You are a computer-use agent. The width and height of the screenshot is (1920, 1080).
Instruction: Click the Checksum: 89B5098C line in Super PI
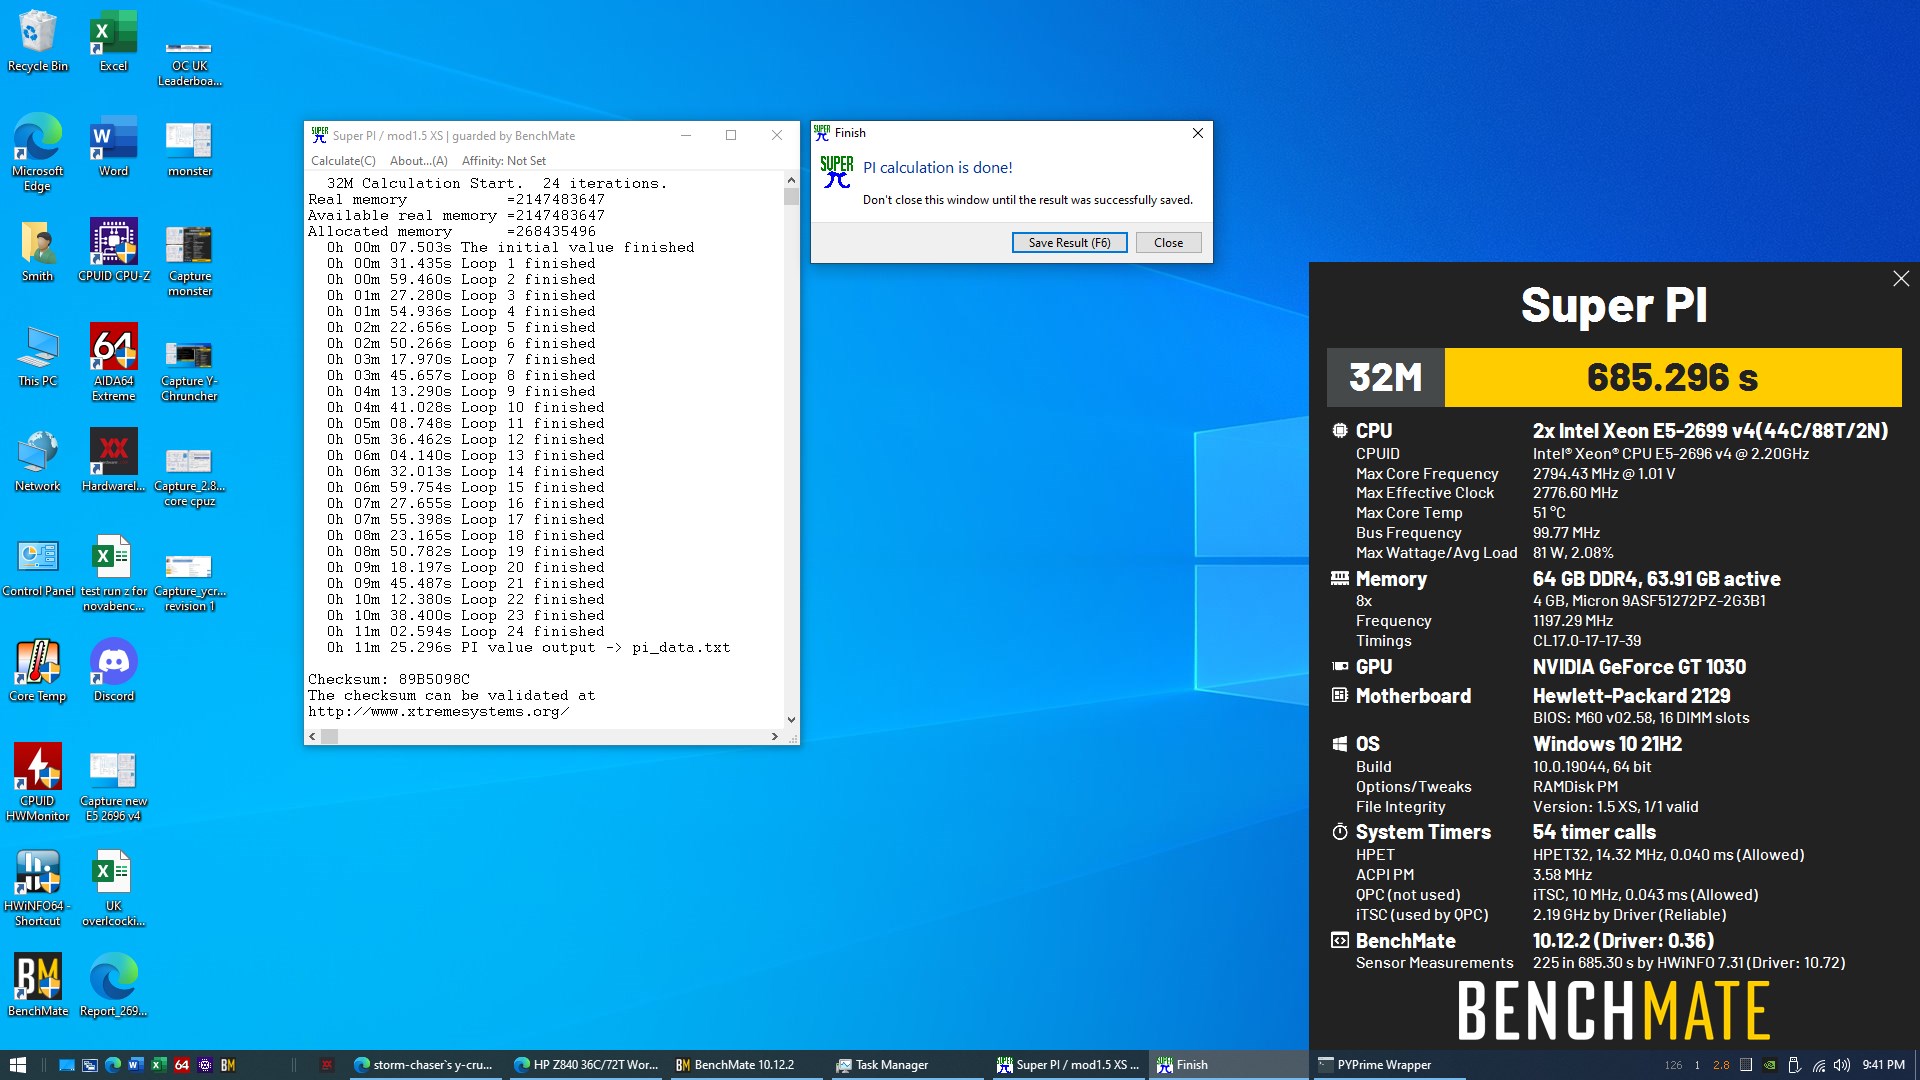click(x=389, y=679)
